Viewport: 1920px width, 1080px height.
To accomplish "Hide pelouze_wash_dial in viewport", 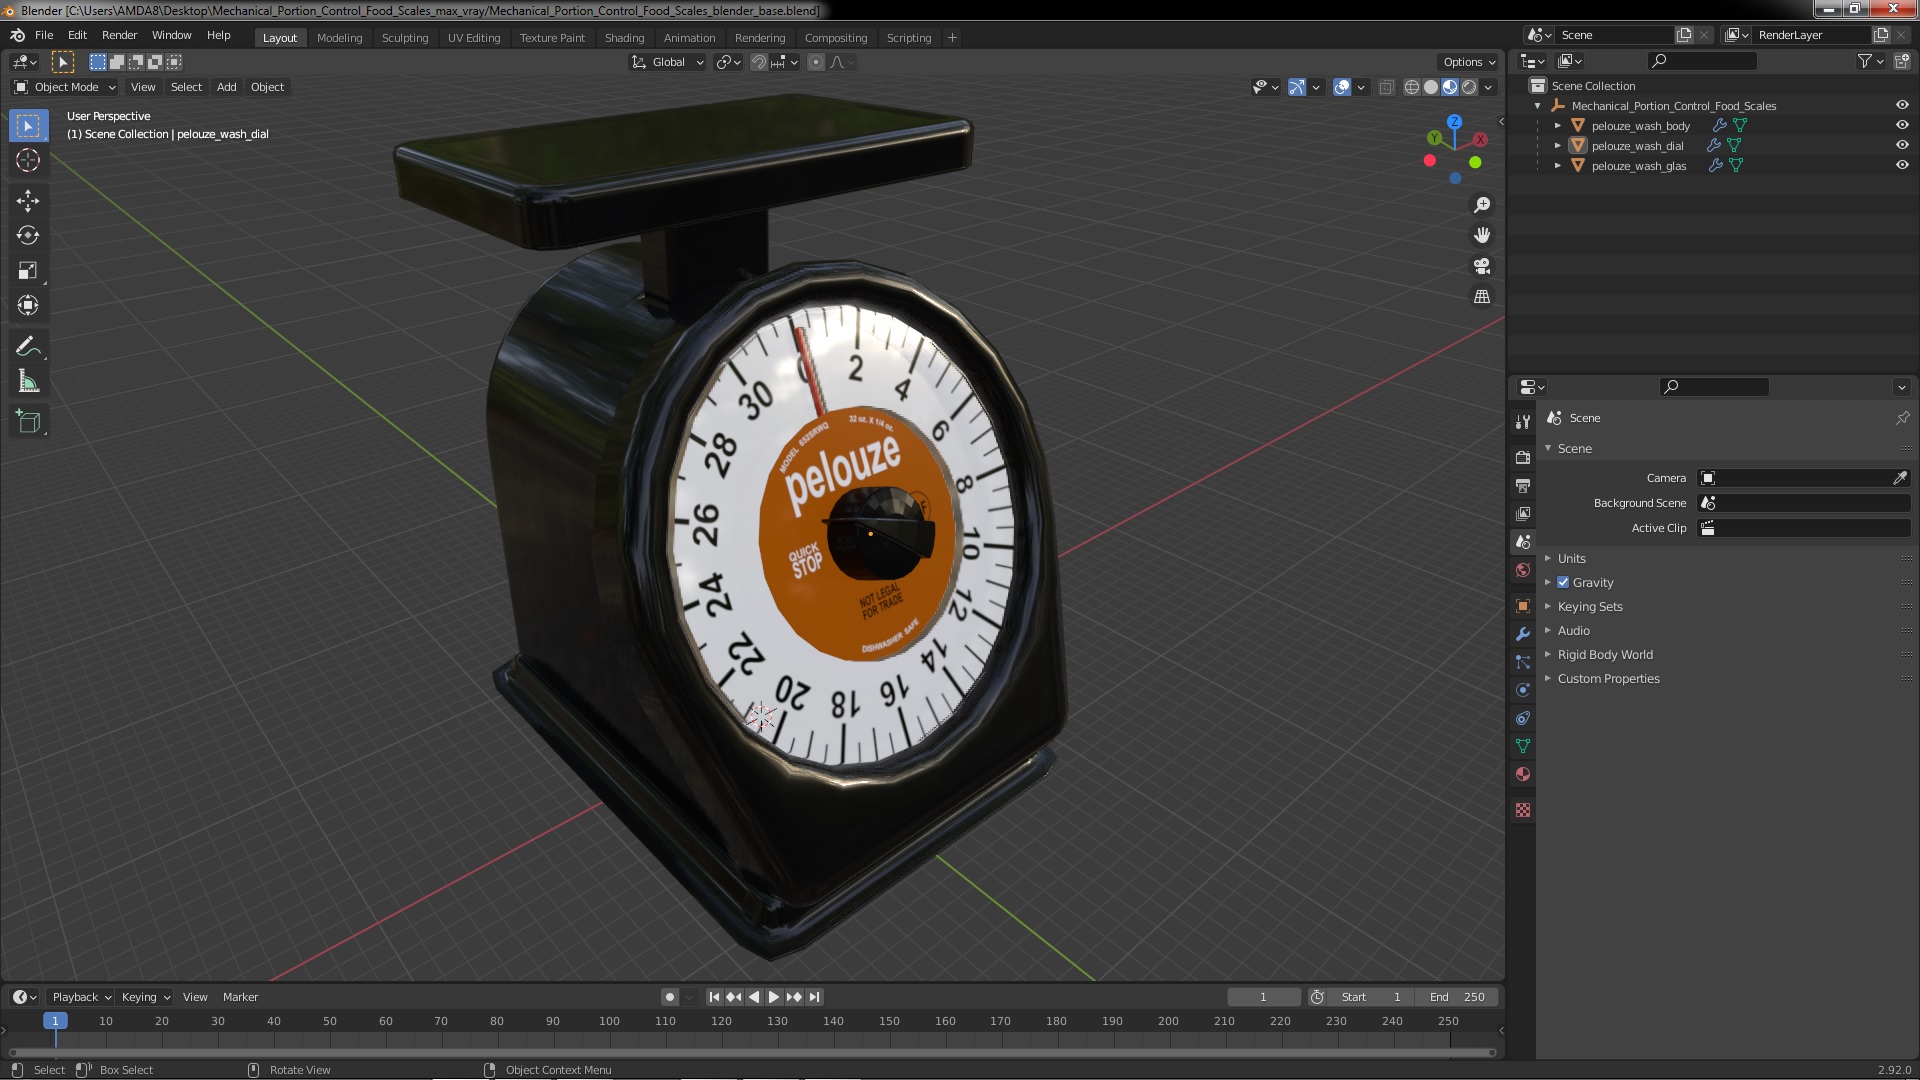I will tap(1902, 146).
